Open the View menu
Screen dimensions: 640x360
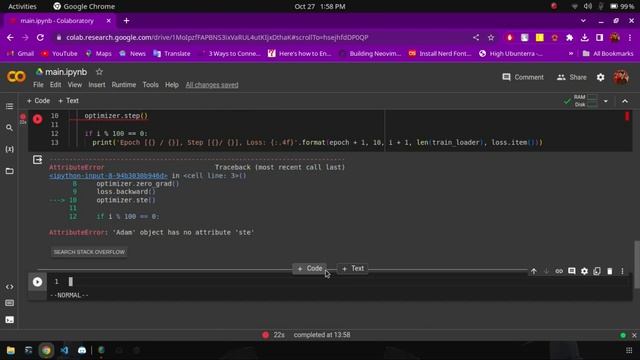point(75,85)
